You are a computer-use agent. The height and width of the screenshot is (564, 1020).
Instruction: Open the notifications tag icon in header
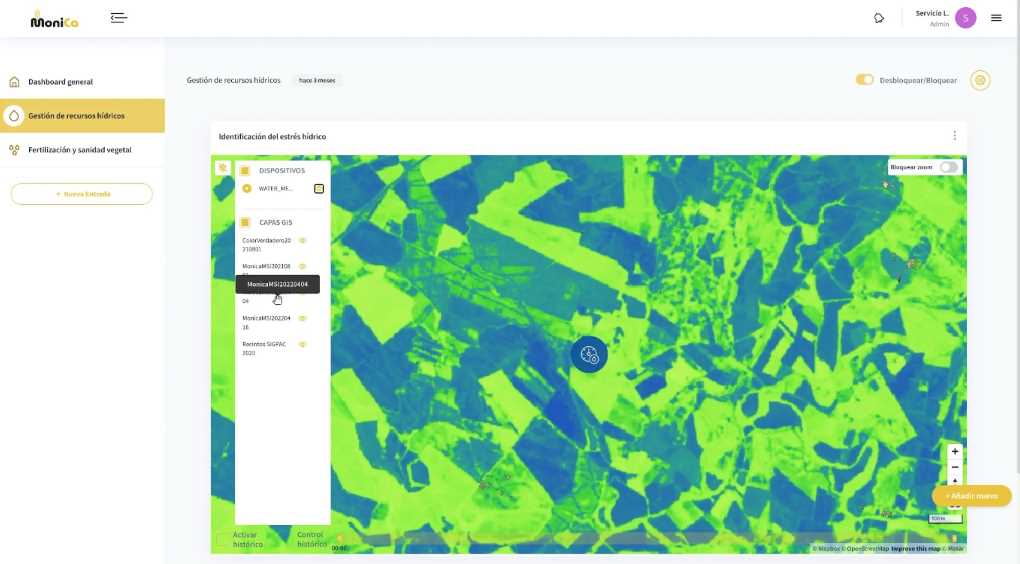point(879,18)
